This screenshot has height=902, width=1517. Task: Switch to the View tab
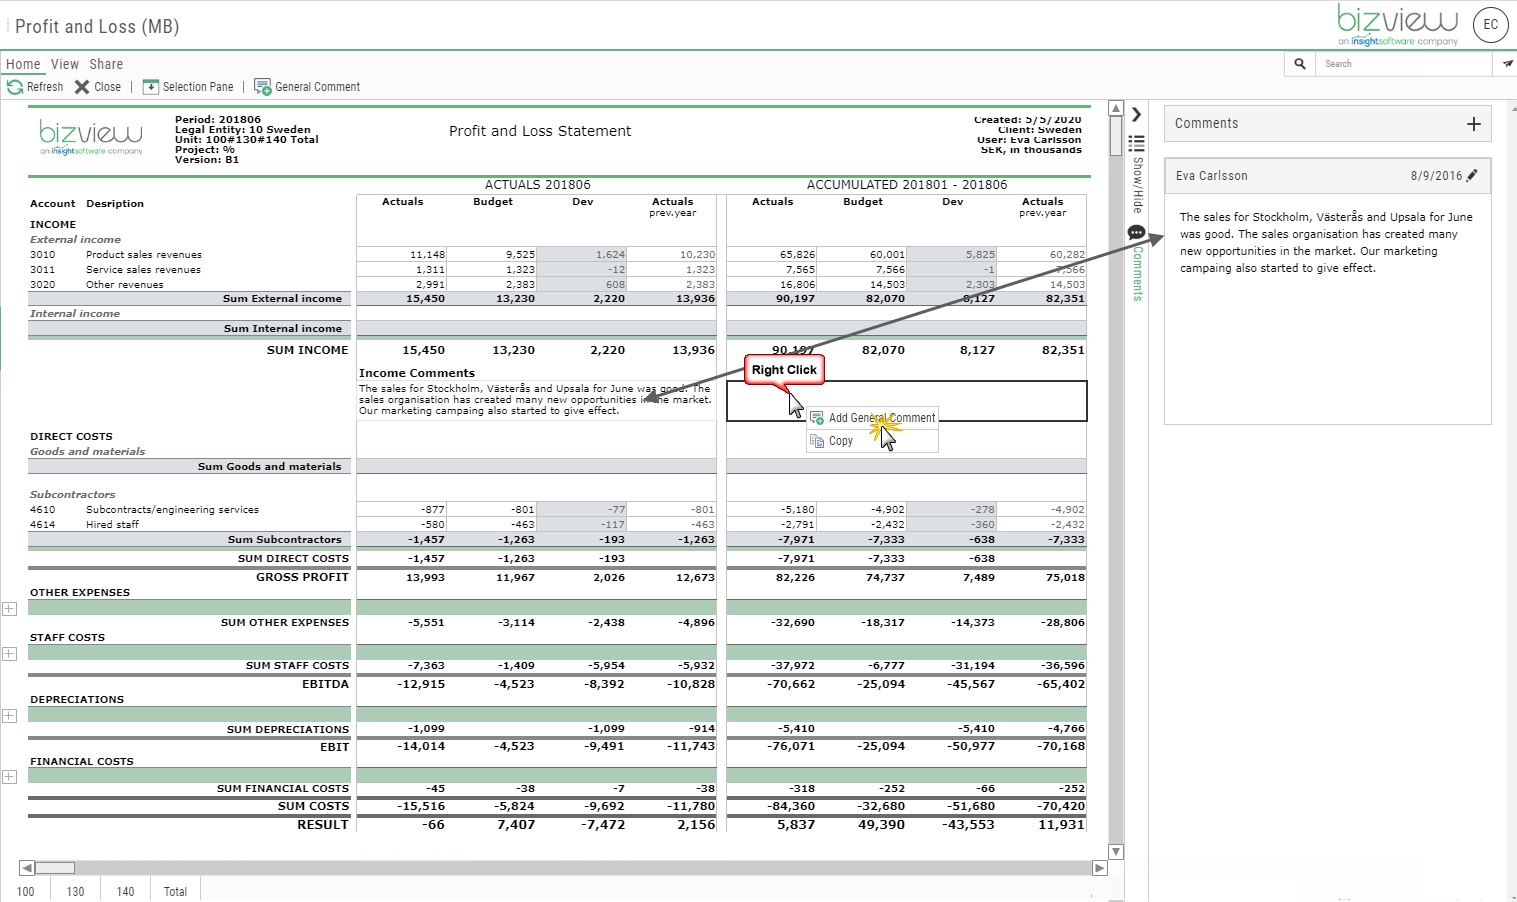65,64
